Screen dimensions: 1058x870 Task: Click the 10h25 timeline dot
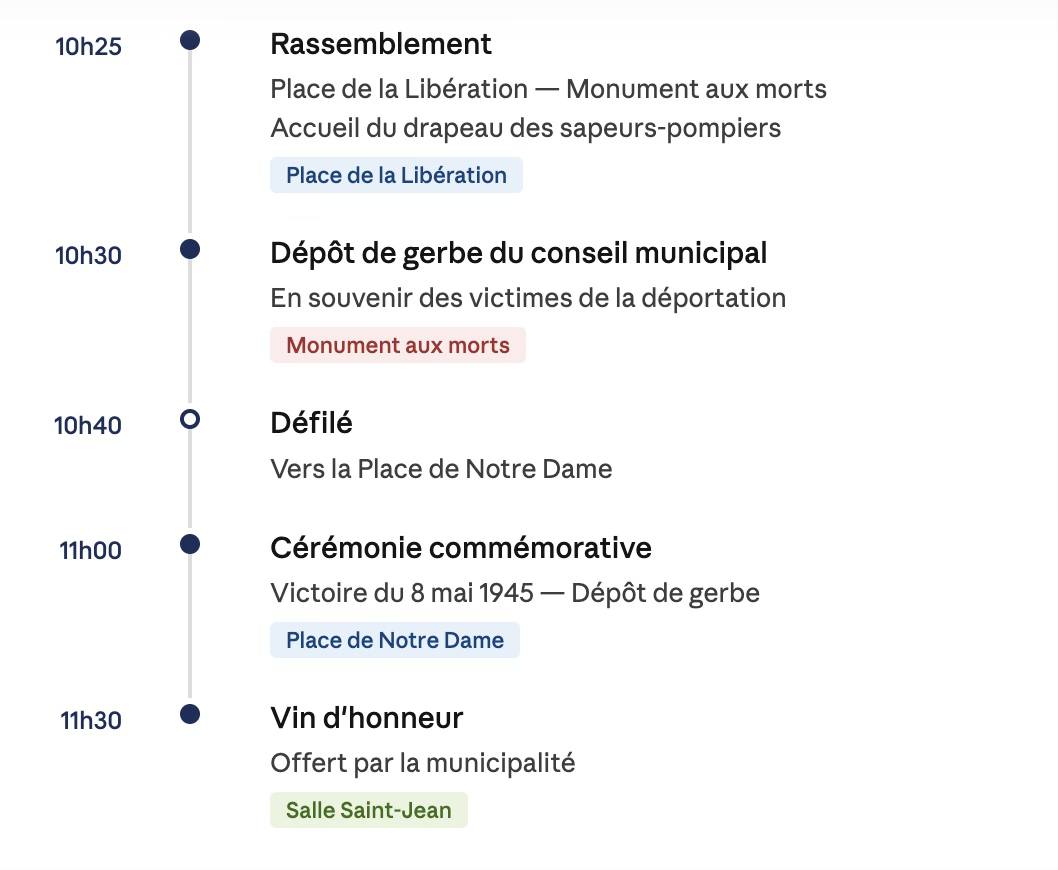[190, 40]
